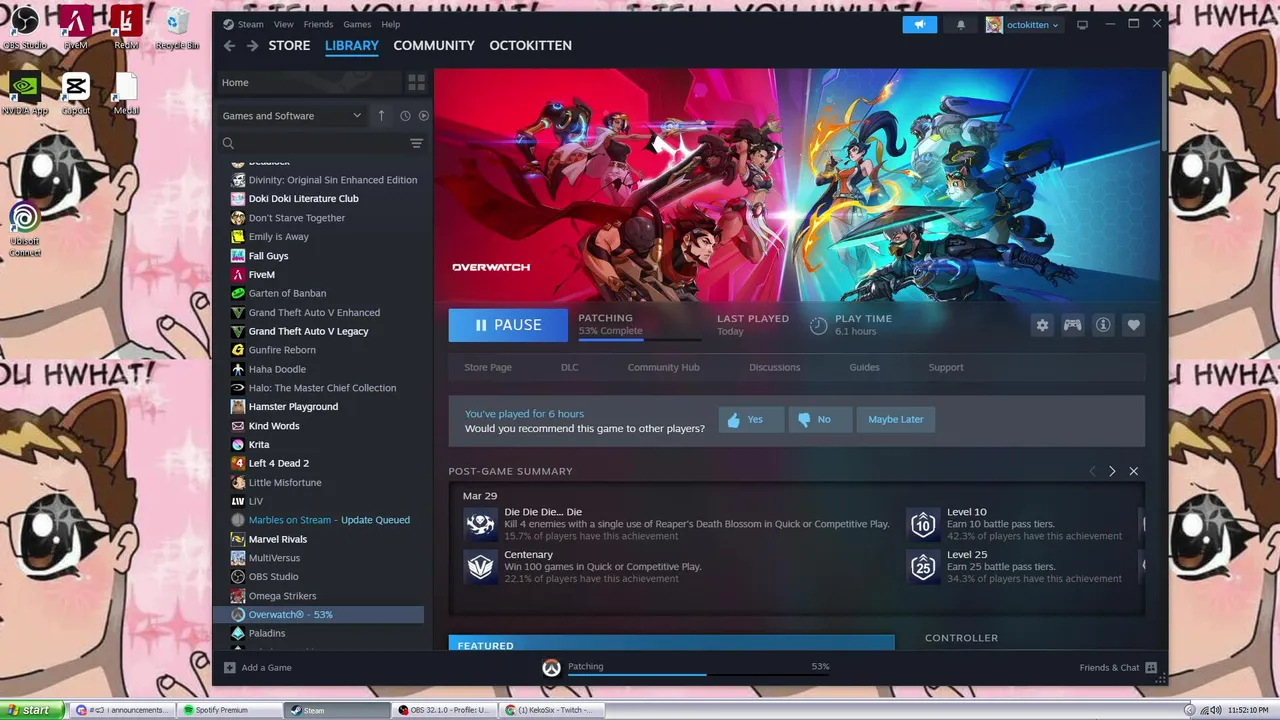This screenshot has height=720, width=1280.
Task: Open the Centenary achievement icon
Action: click(481, 566)
